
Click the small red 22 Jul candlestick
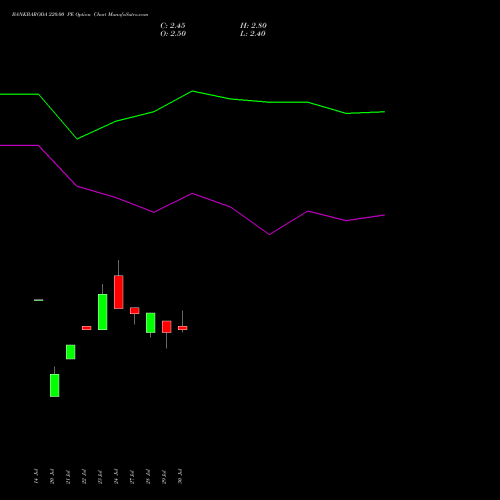87,328
